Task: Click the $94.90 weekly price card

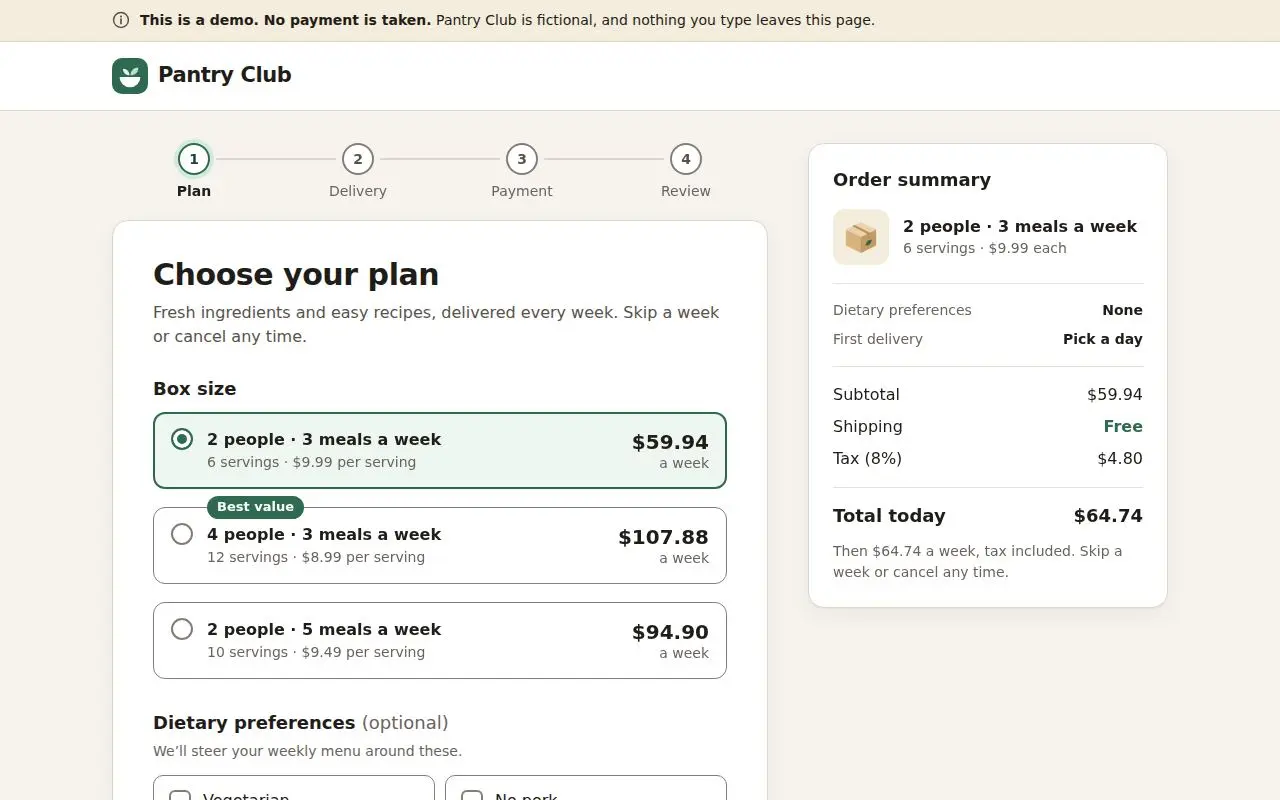Action: coord(440,640)
